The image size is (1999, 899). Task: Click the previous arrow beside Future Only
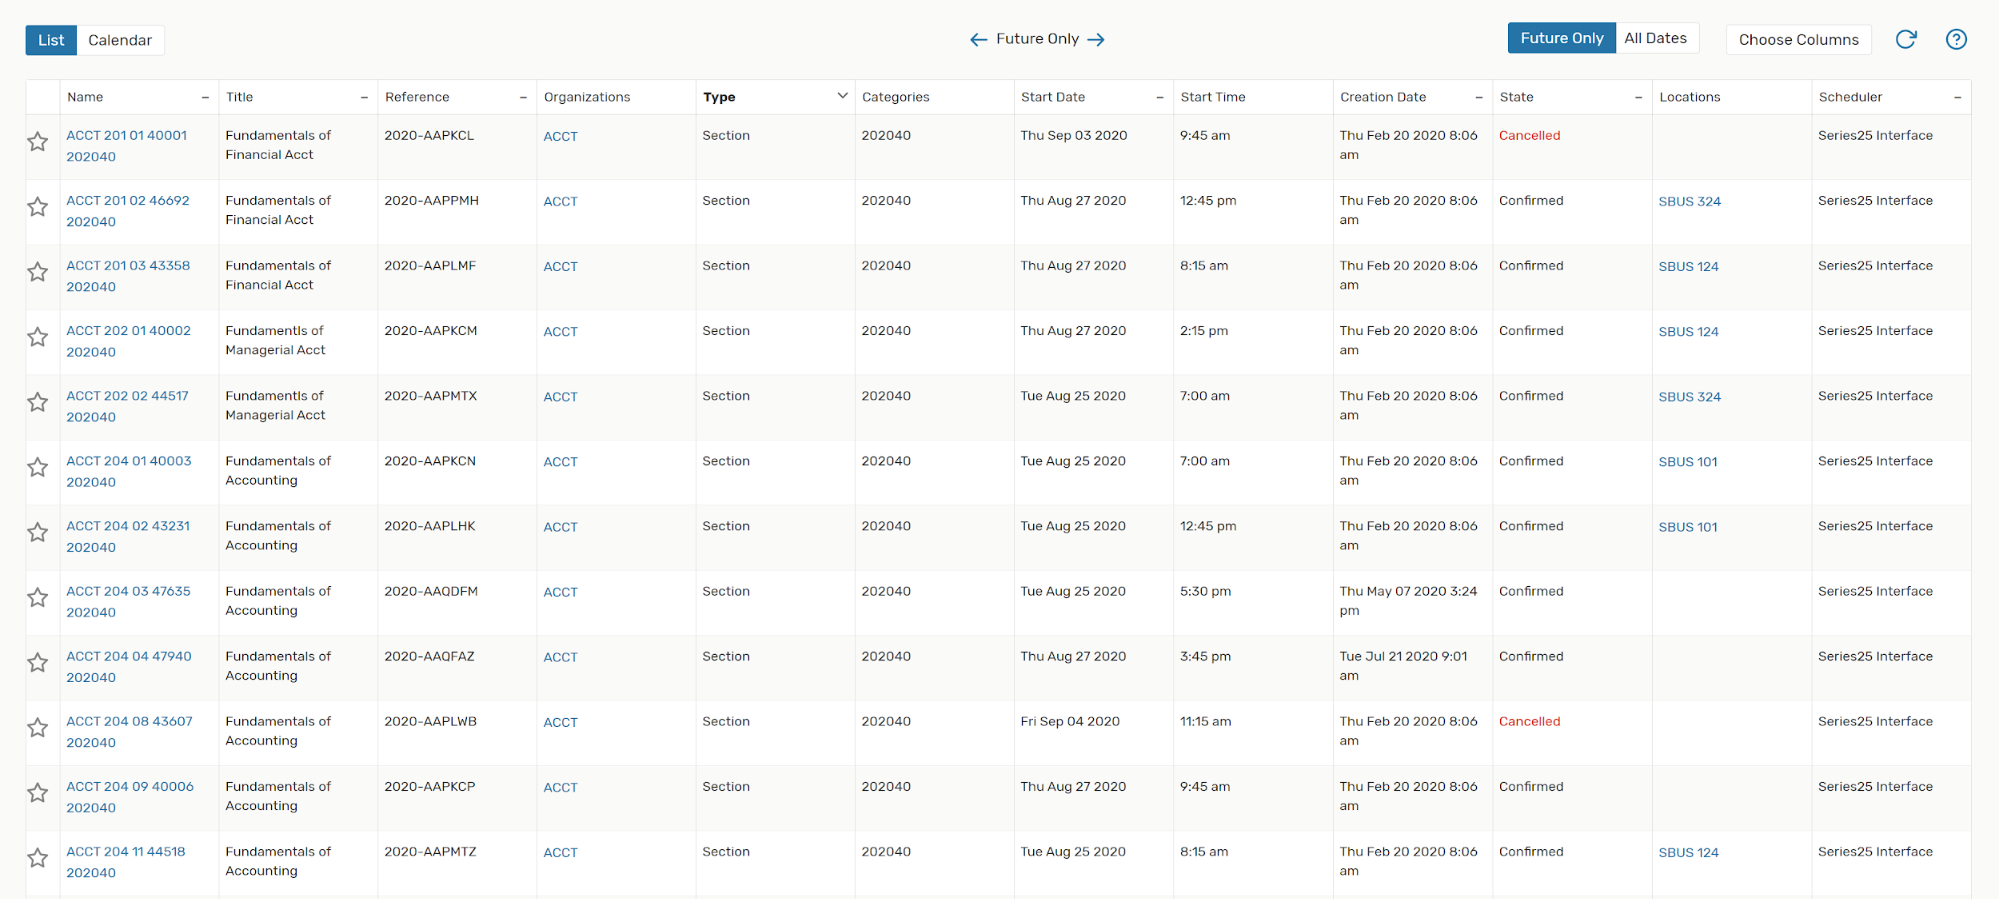click(978, 40)
